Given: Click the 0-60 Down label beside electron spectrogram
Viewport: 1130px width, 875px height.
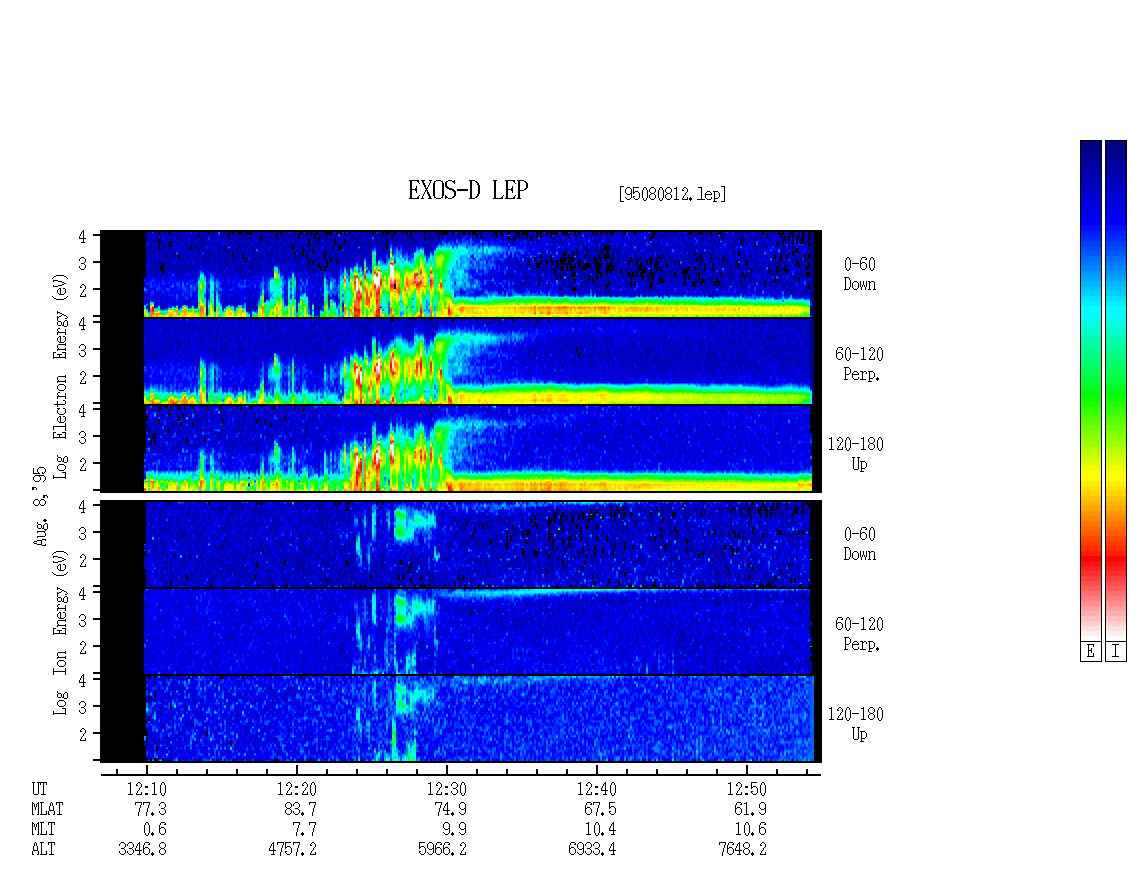Looking at the screenshot, I should click(x=860, y=274).
